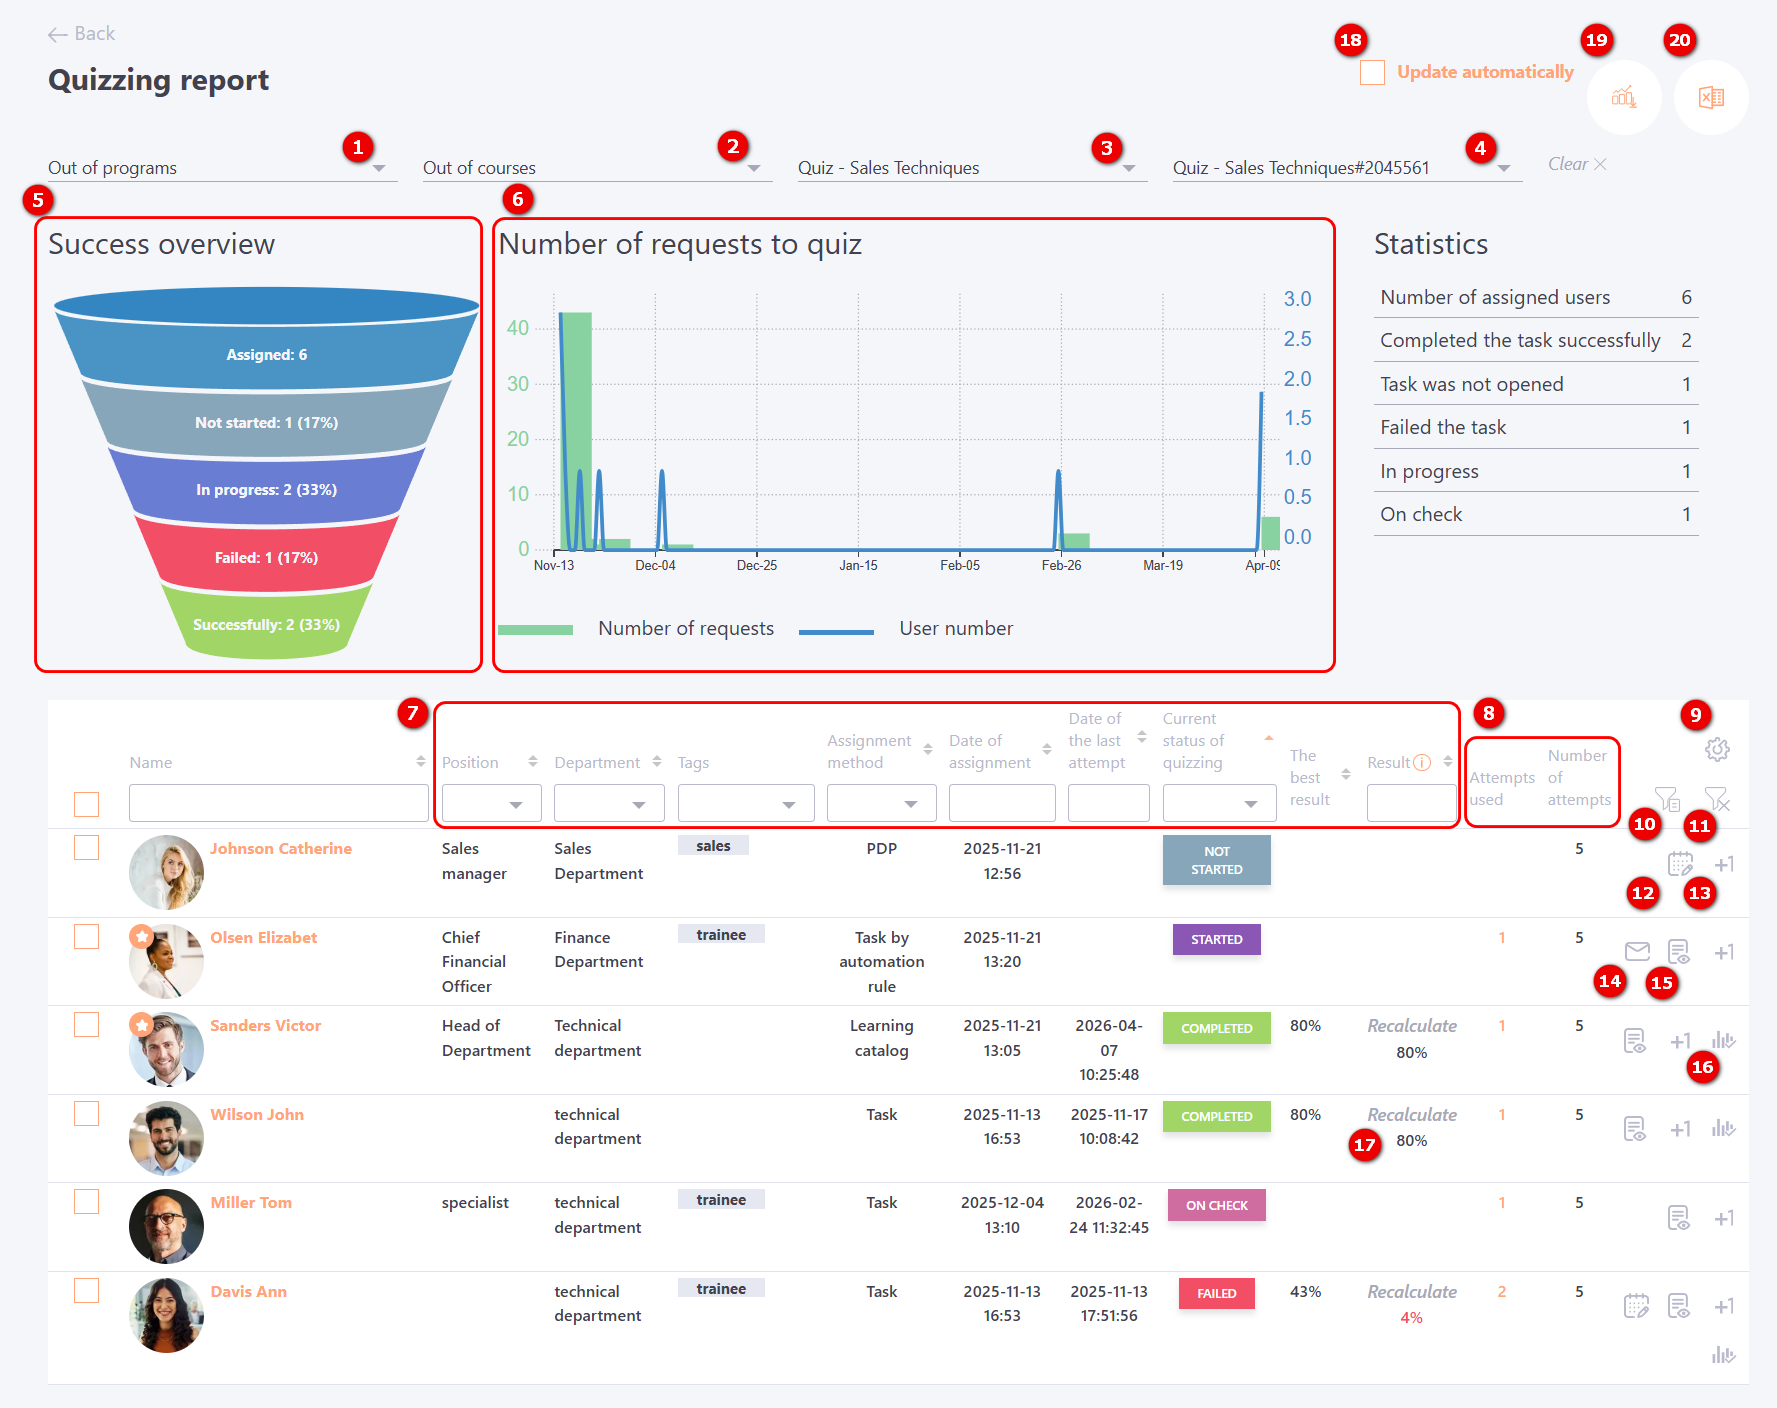Enable the Update automatically checkbox
Image resolution: width=1777 pixels, height=1408 pixels.
tap(1372, 72)
